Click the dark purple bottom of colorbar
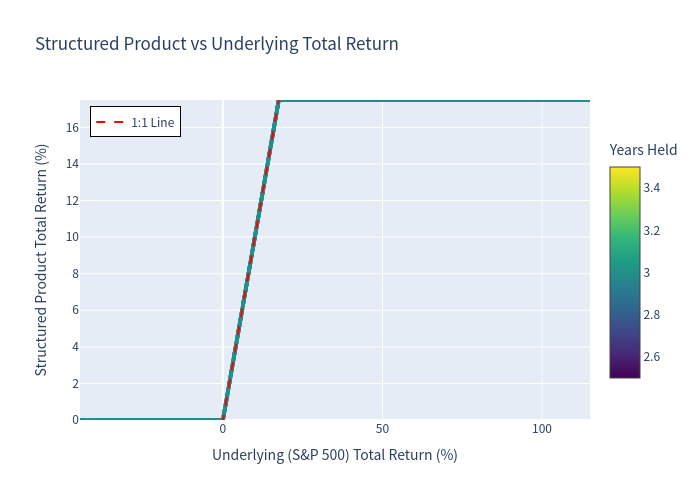700x500 pixels. point(625,373)
